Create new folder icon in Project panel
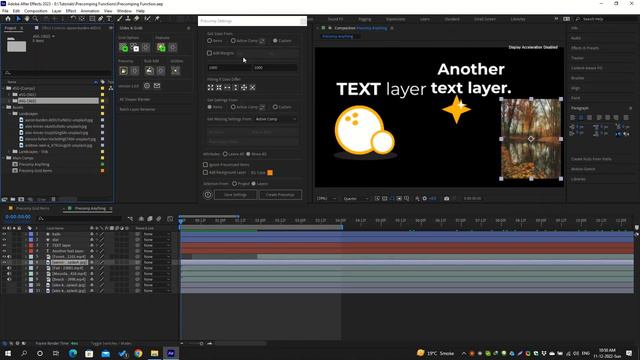 13,200
